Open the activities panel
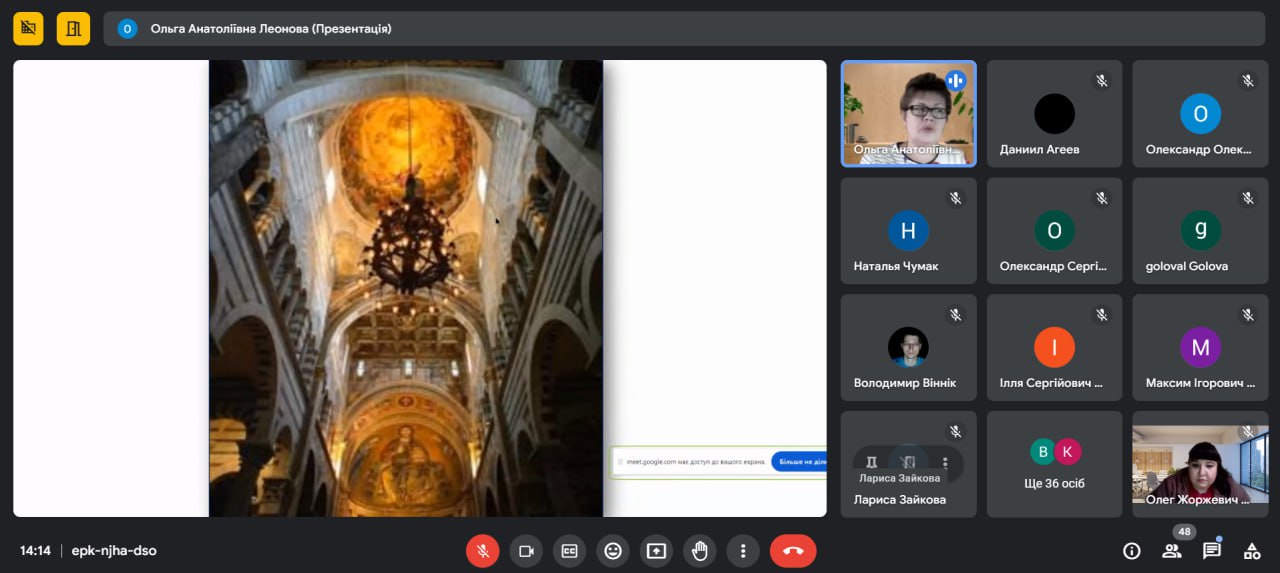The width and height of the screenshot is (1280, 573). tap(1252, 551)
